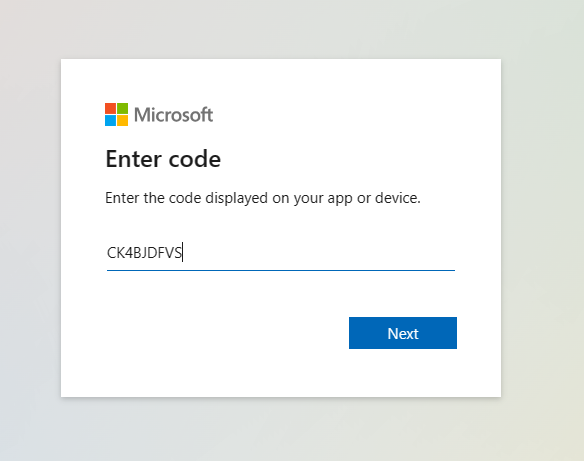Viewport: 584px width, 461px height.
Task: Place cursor inside the CK4BJDFVS code text
Action: [x=144, y=253]
